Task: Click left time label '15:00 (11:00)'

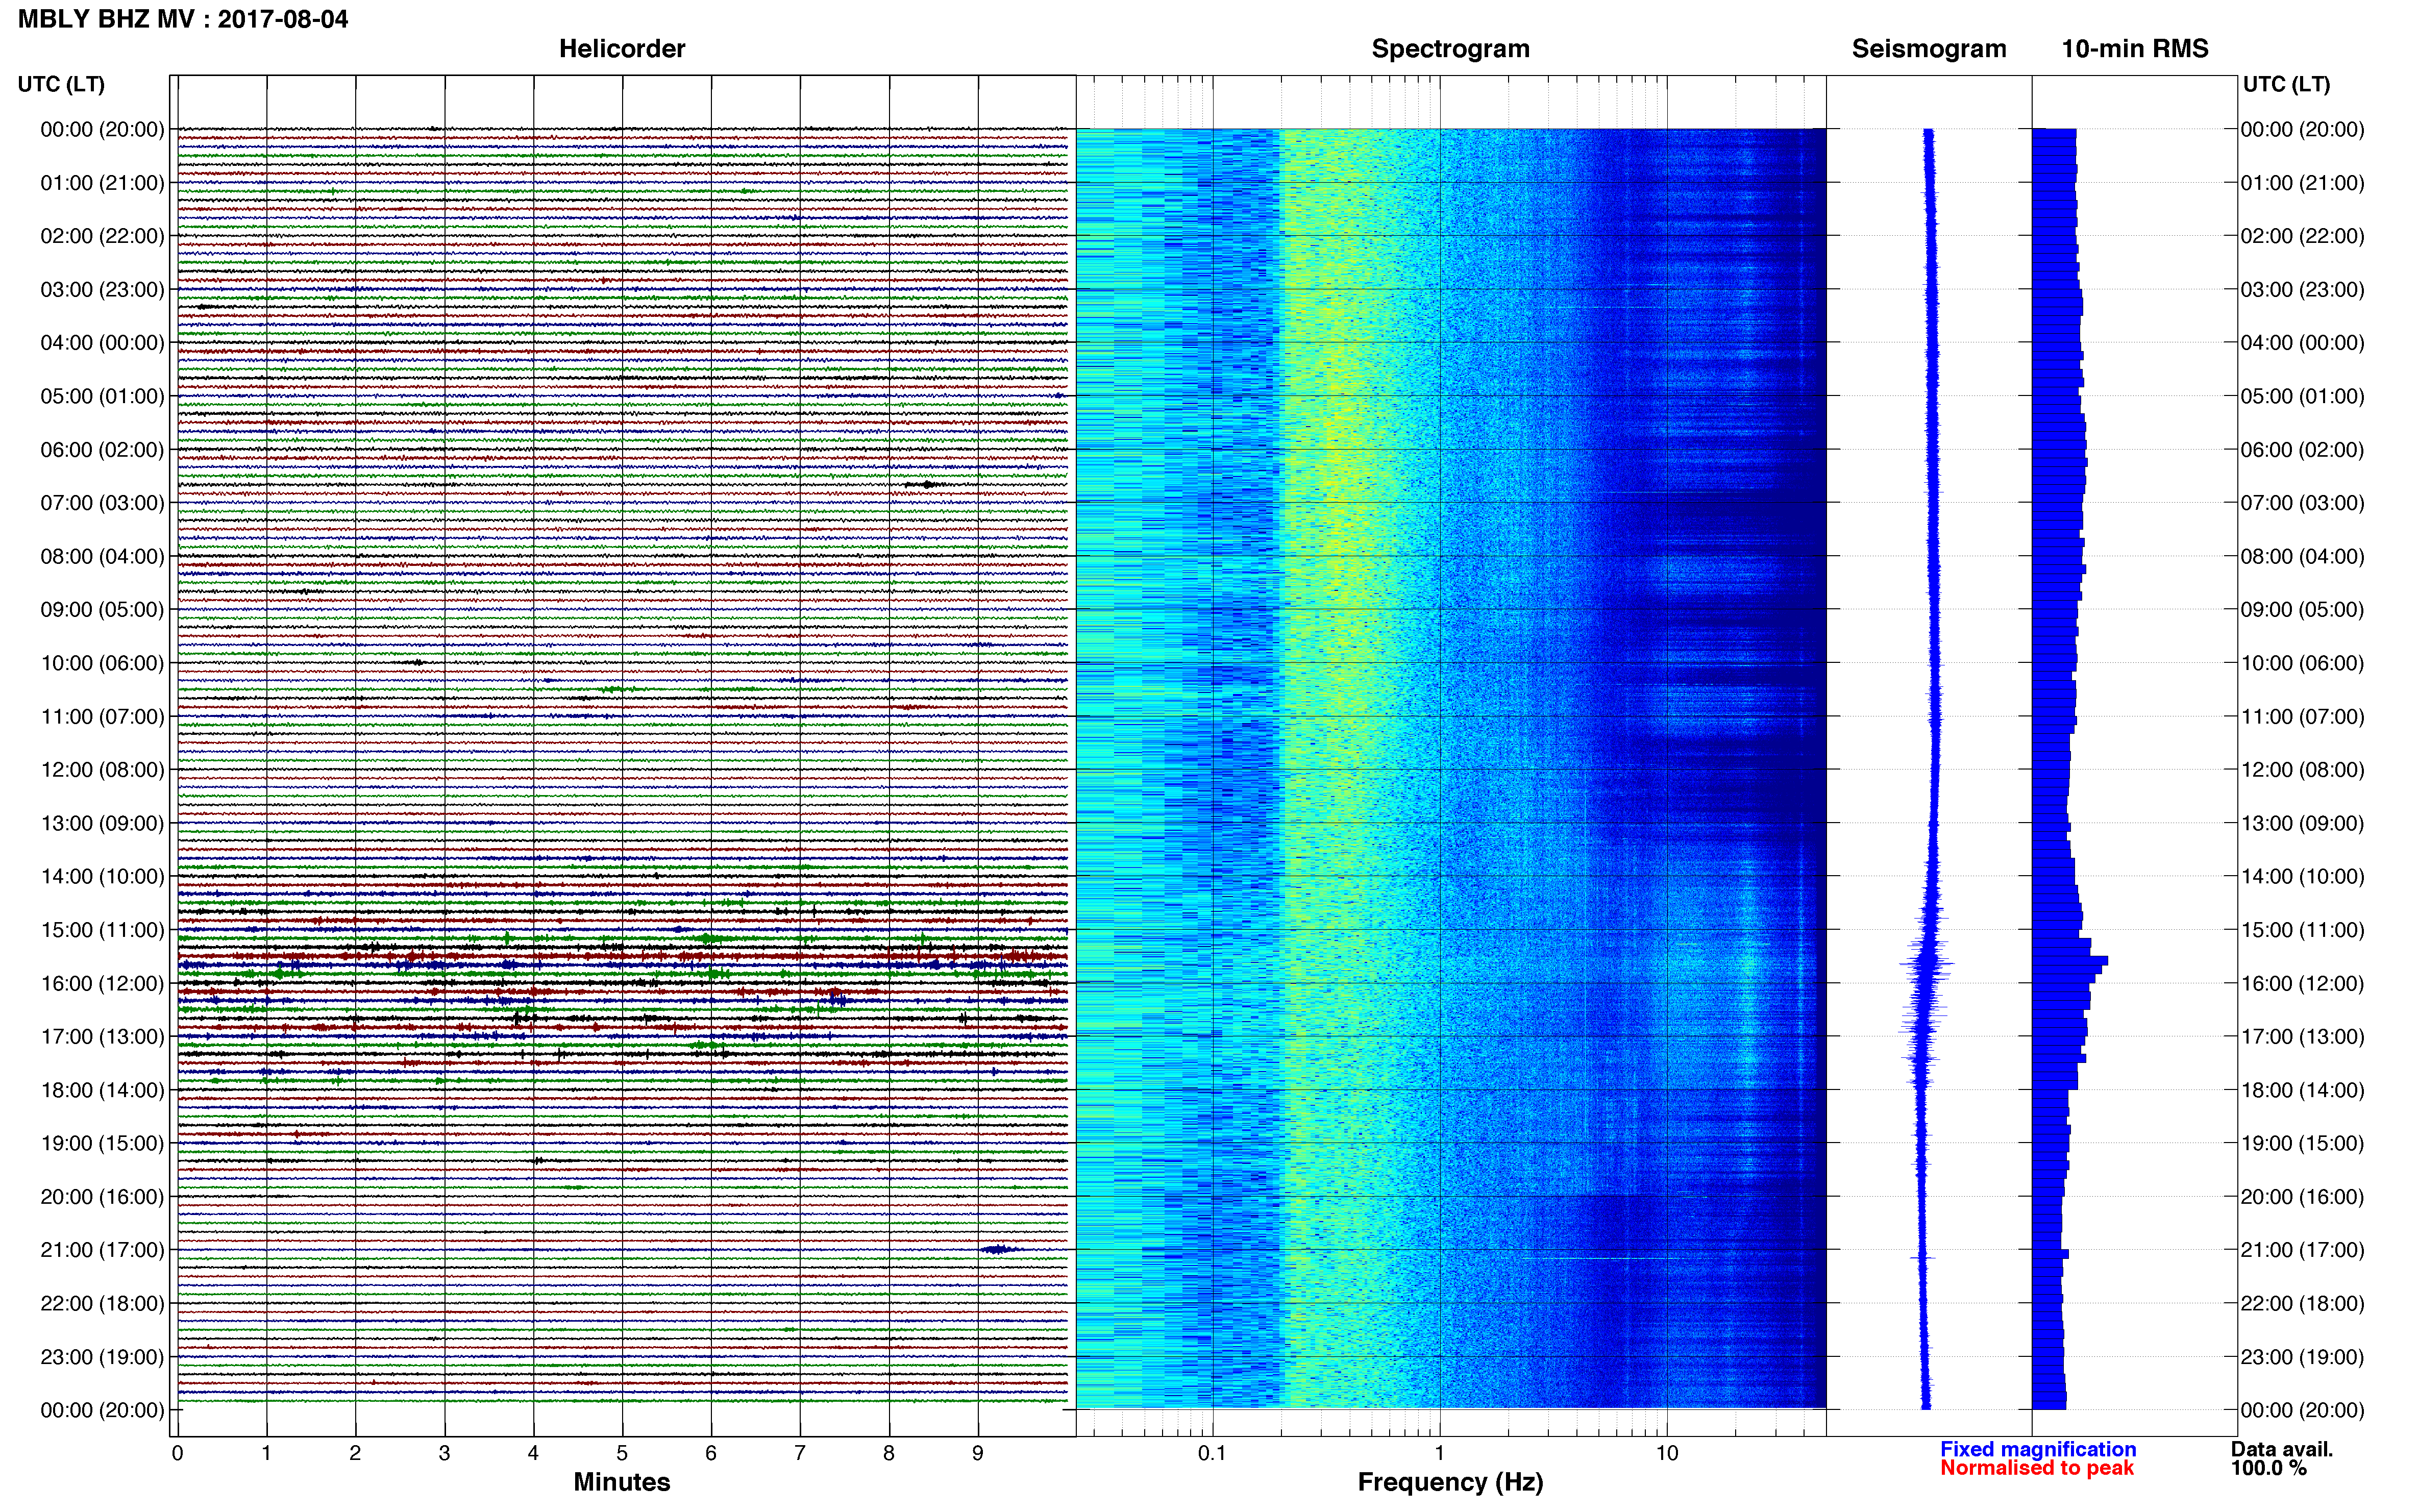Action: tap(102, 929)
